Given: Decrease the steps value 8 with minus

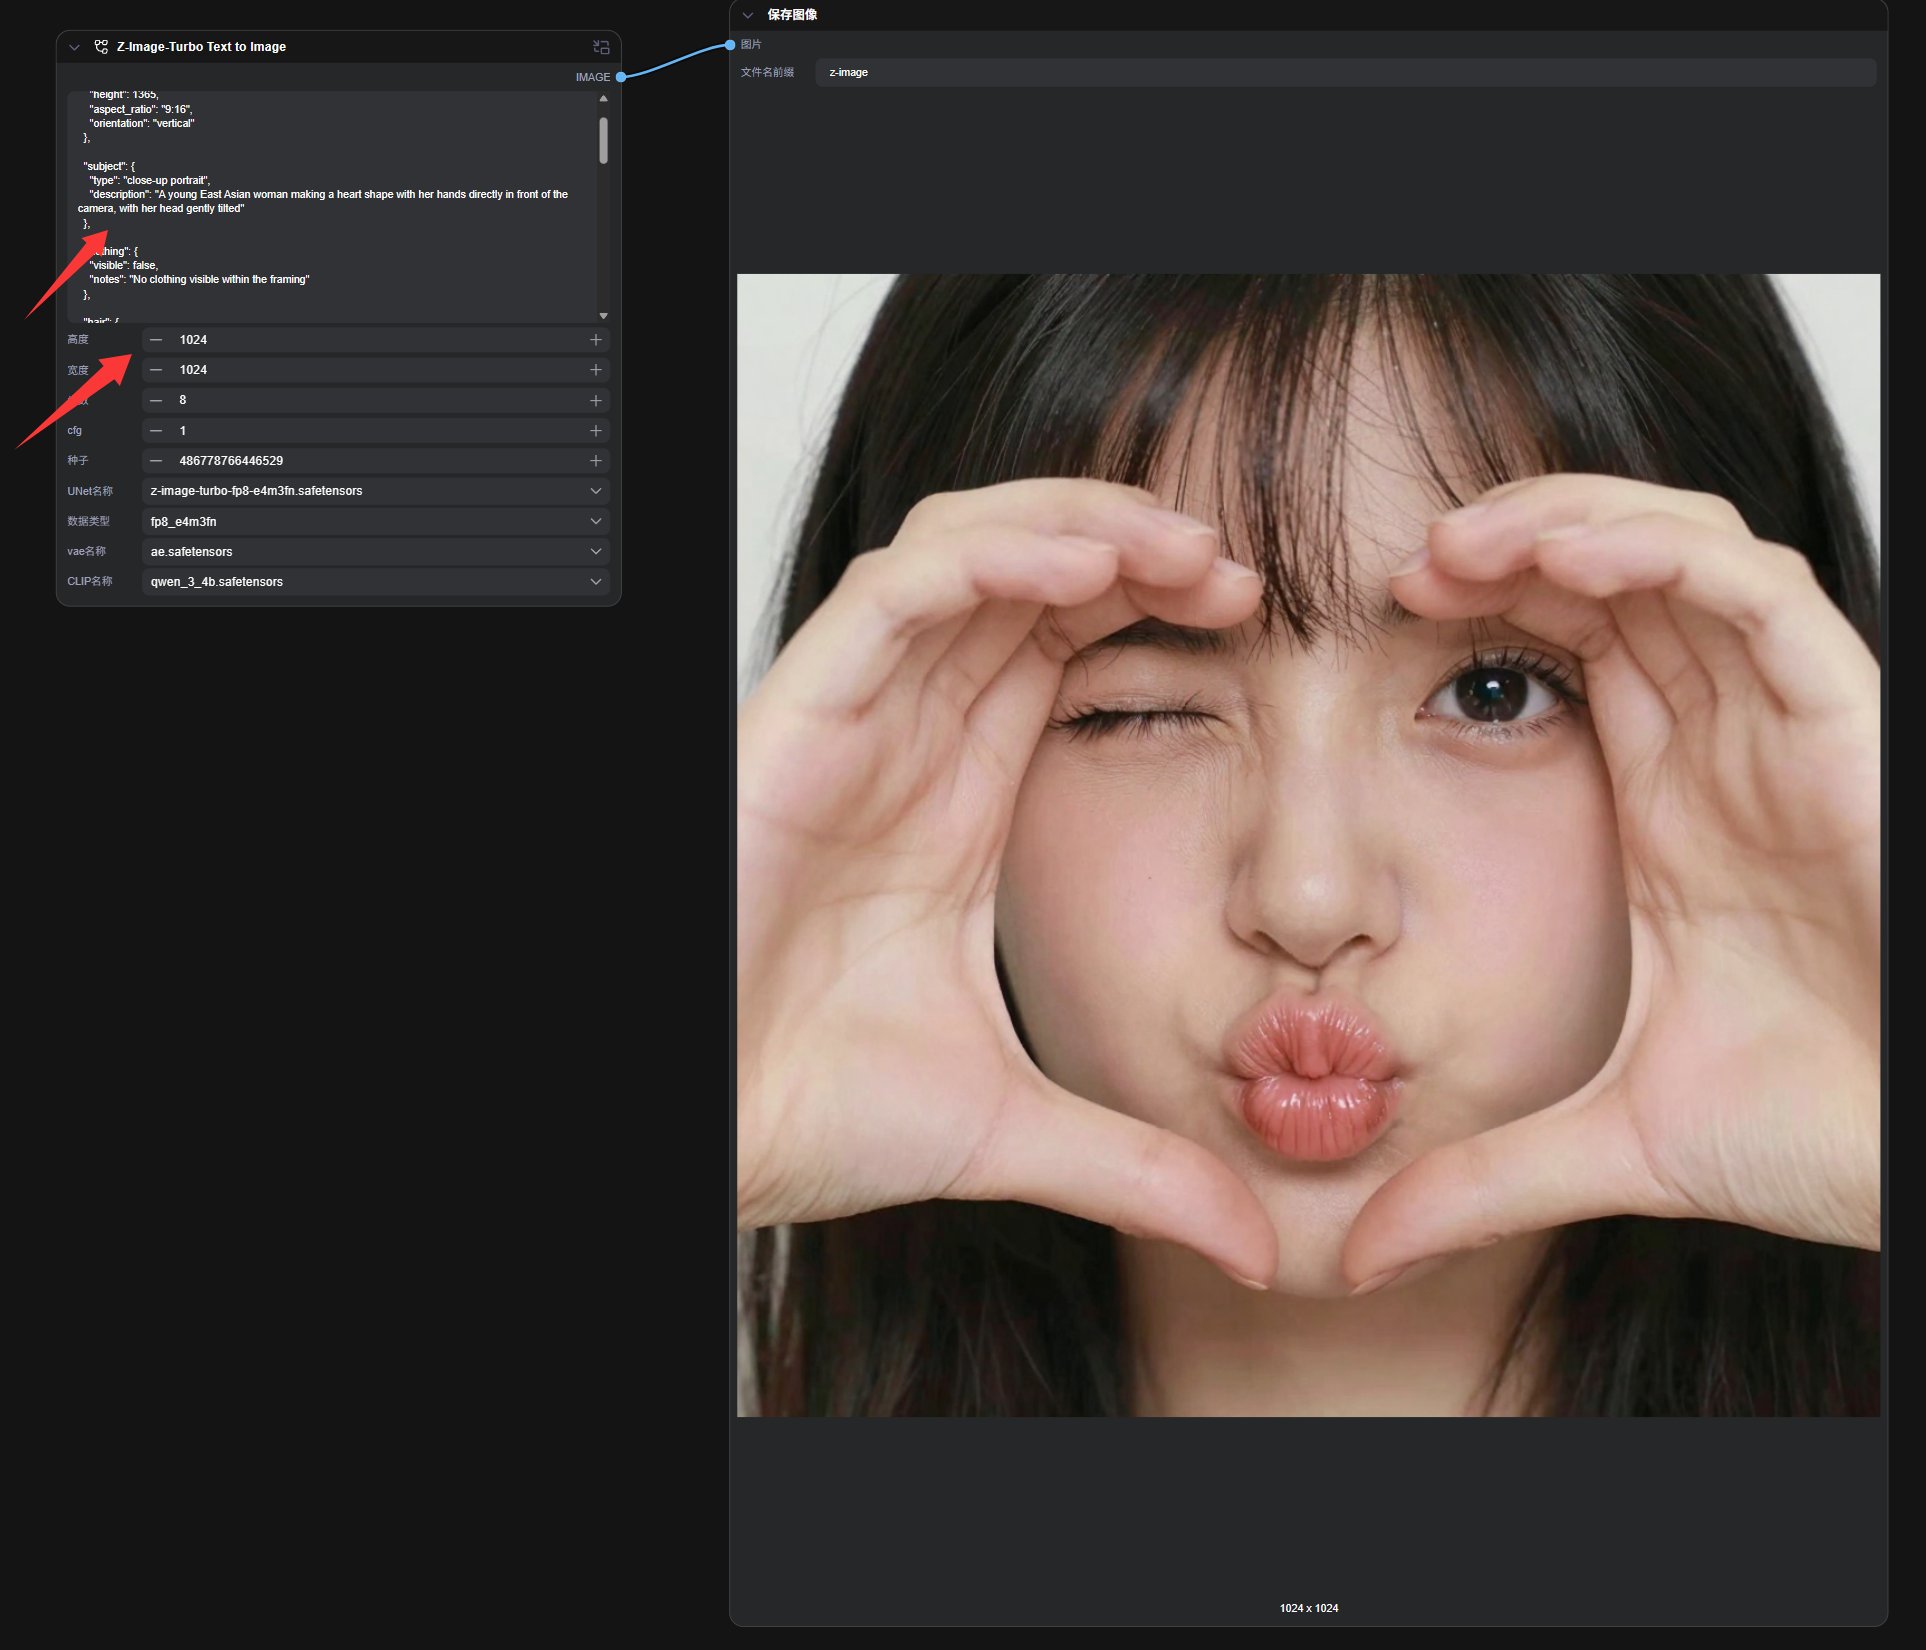Looking at the screenshot, I should (156, 400).
